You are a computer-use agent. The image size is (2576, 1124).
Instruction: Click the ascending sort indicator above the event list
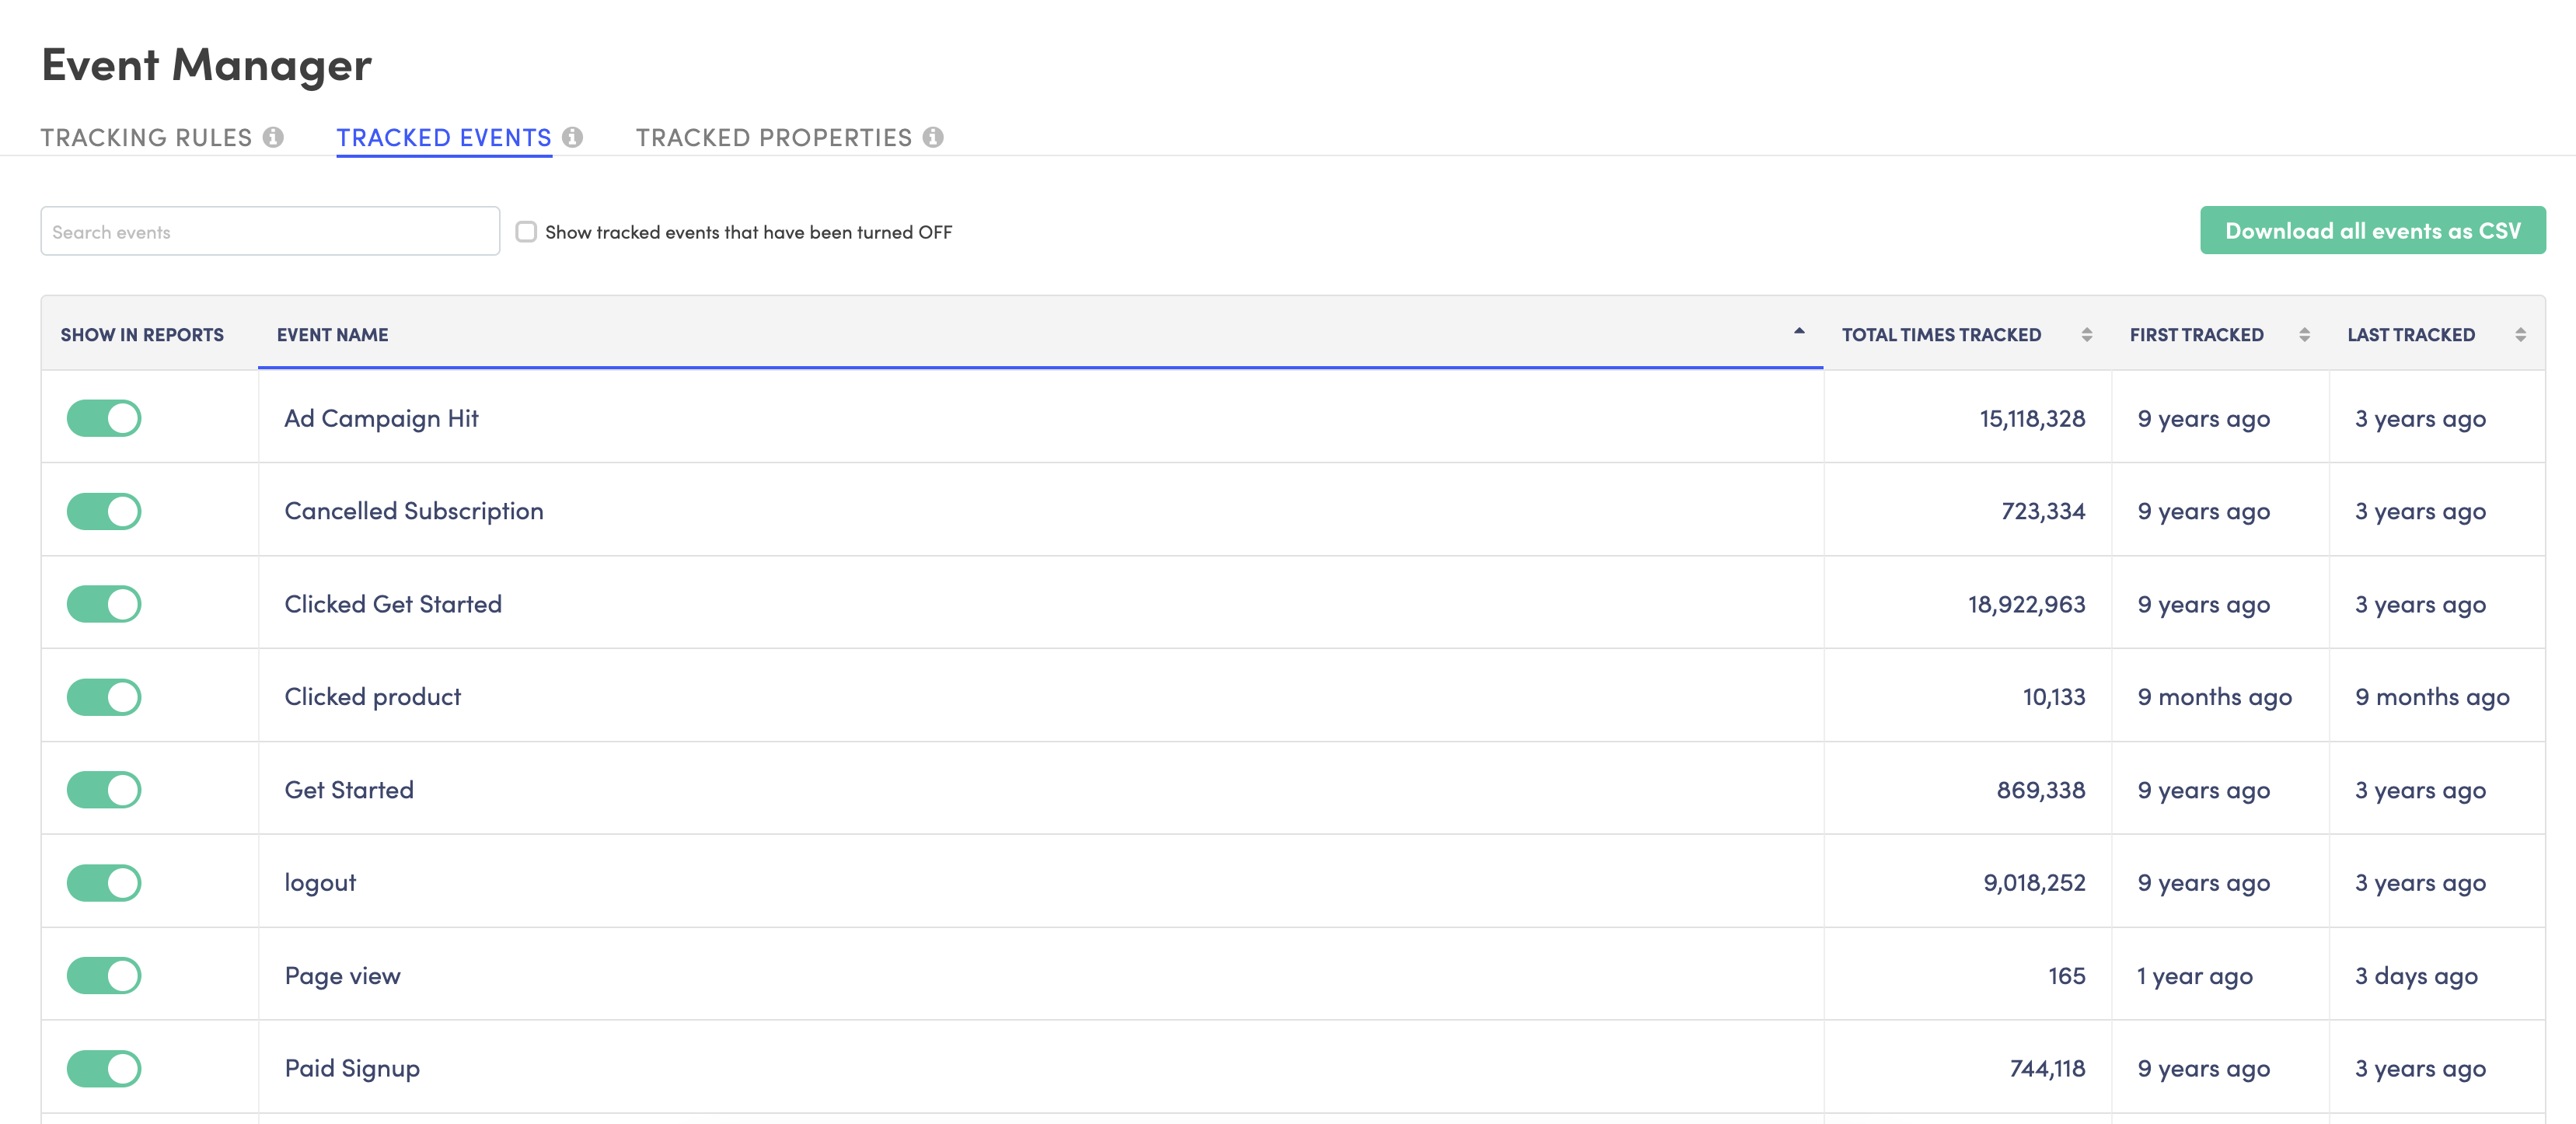1798,330
